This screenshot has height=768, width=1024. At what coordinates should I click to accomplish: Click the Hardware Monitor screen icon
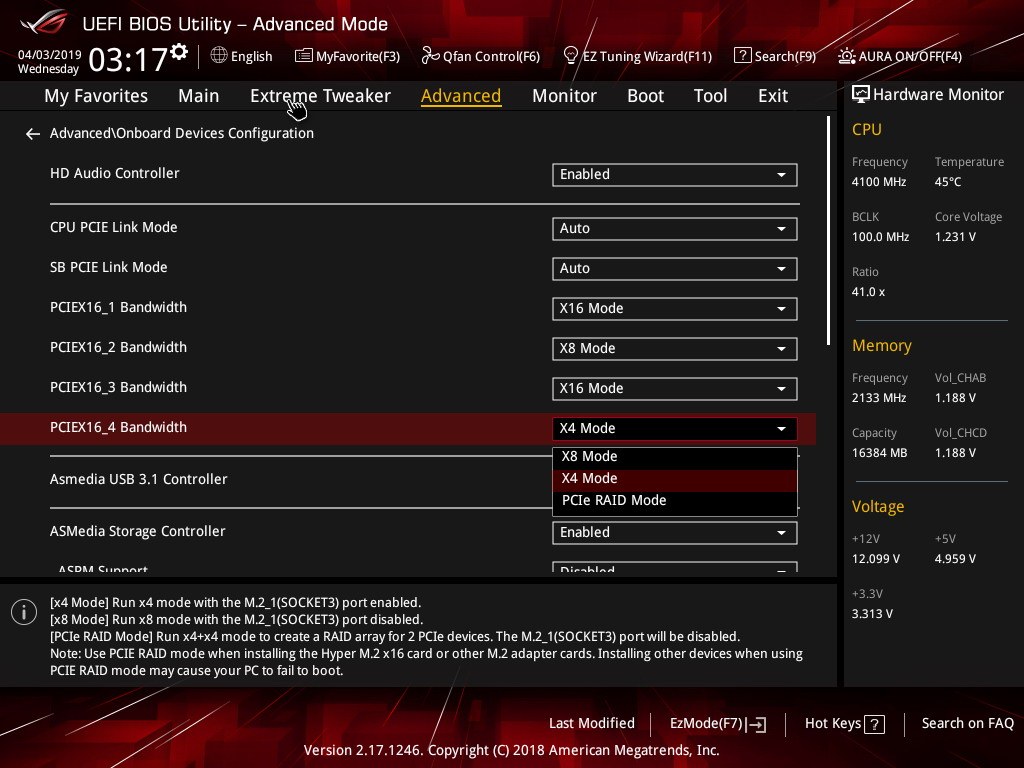pos(861,95)
